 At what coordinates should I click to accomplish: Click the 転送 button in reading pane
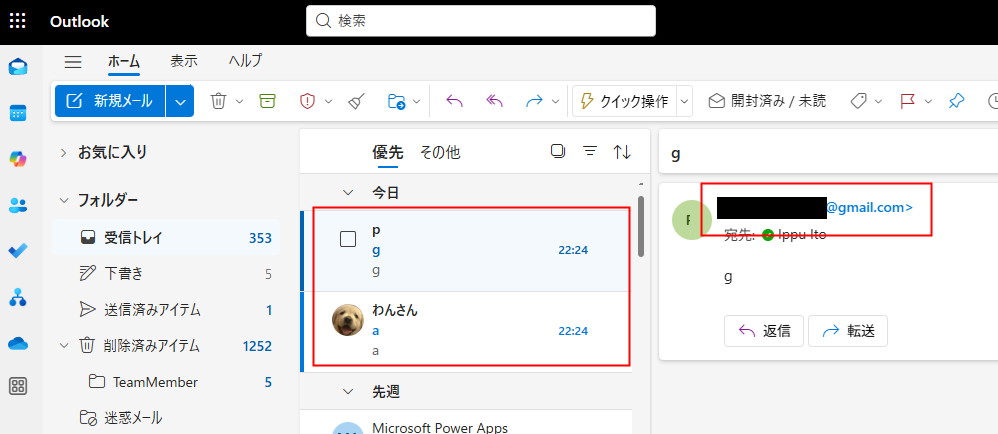click(848, 331)
